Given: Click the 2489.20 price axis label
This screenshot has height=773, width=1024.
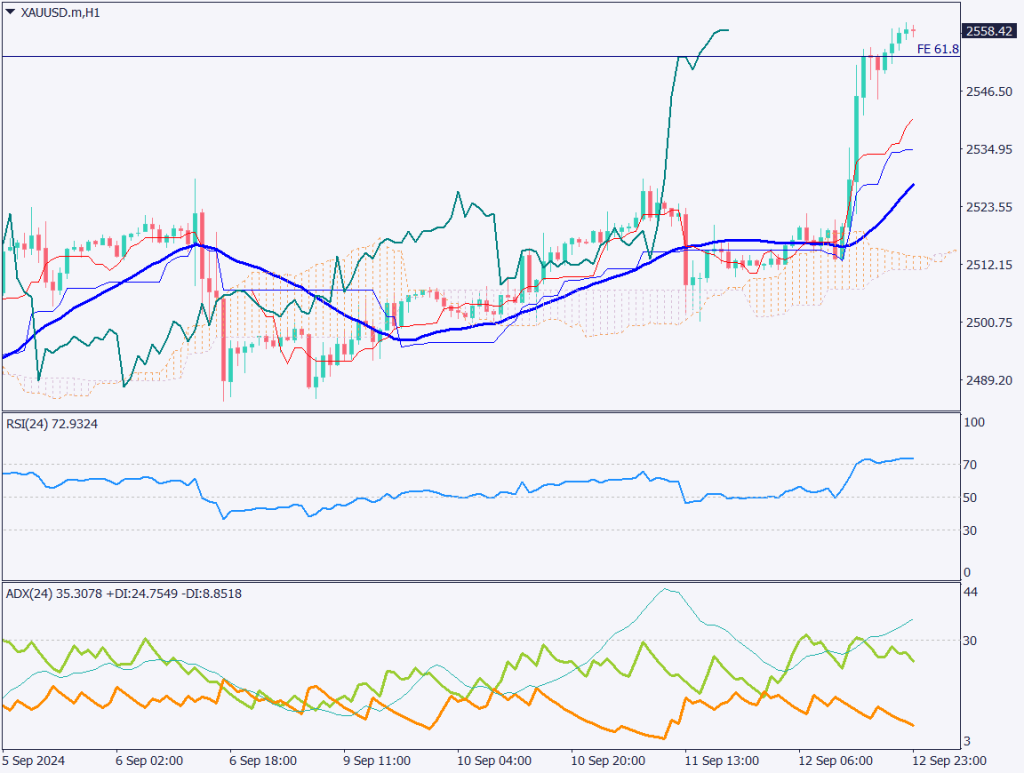Looking at the screenshot, I should tap(988, 380).
